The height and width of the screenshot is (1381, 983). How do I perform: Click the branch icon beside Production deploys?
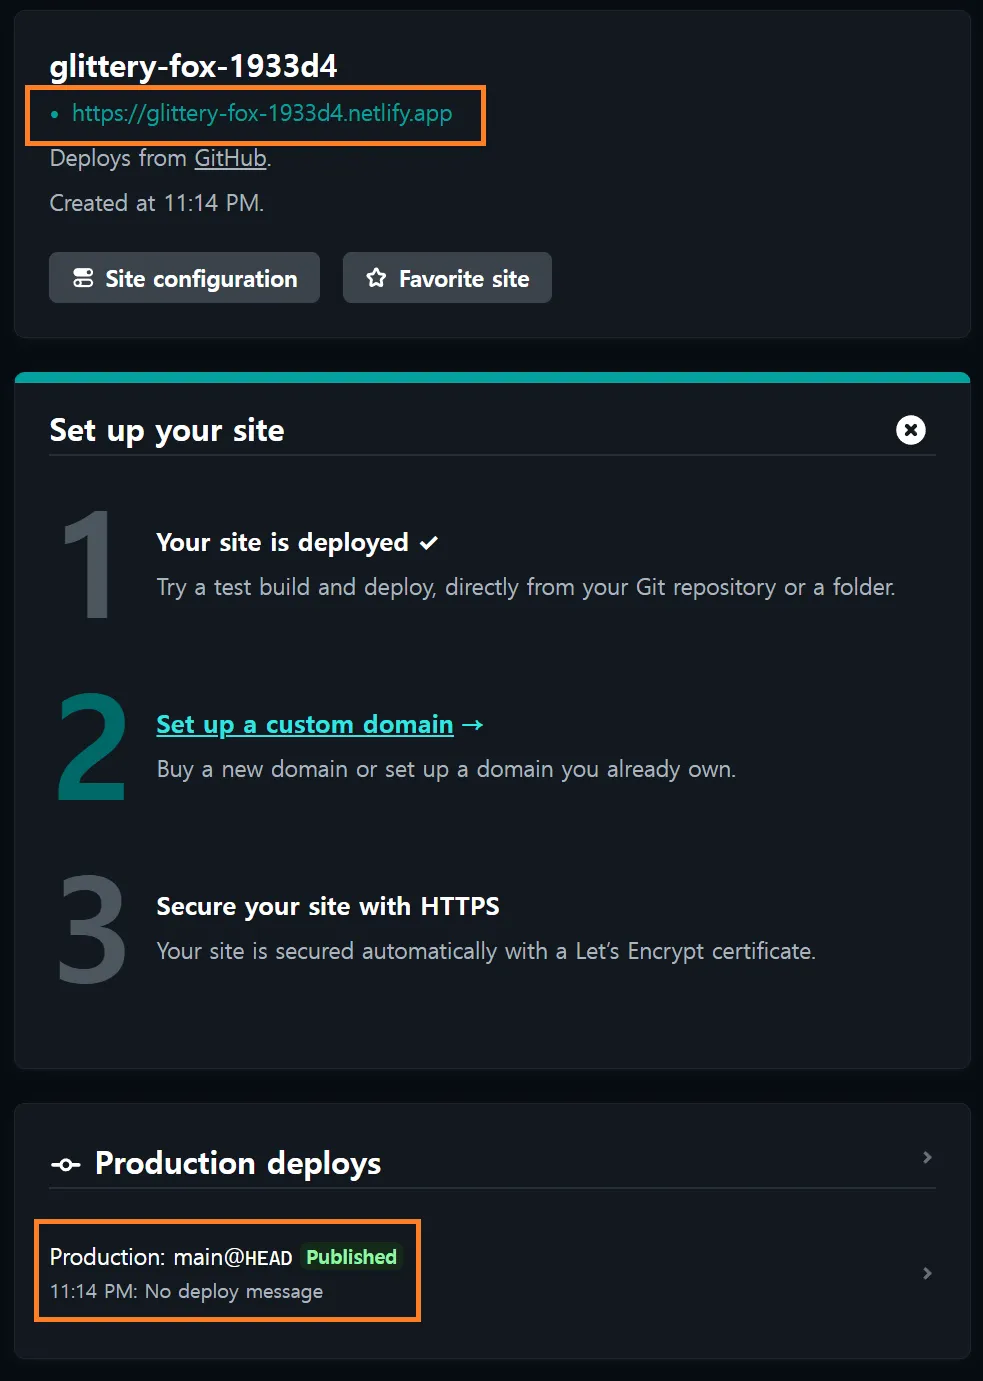[x=65, y=1163]
